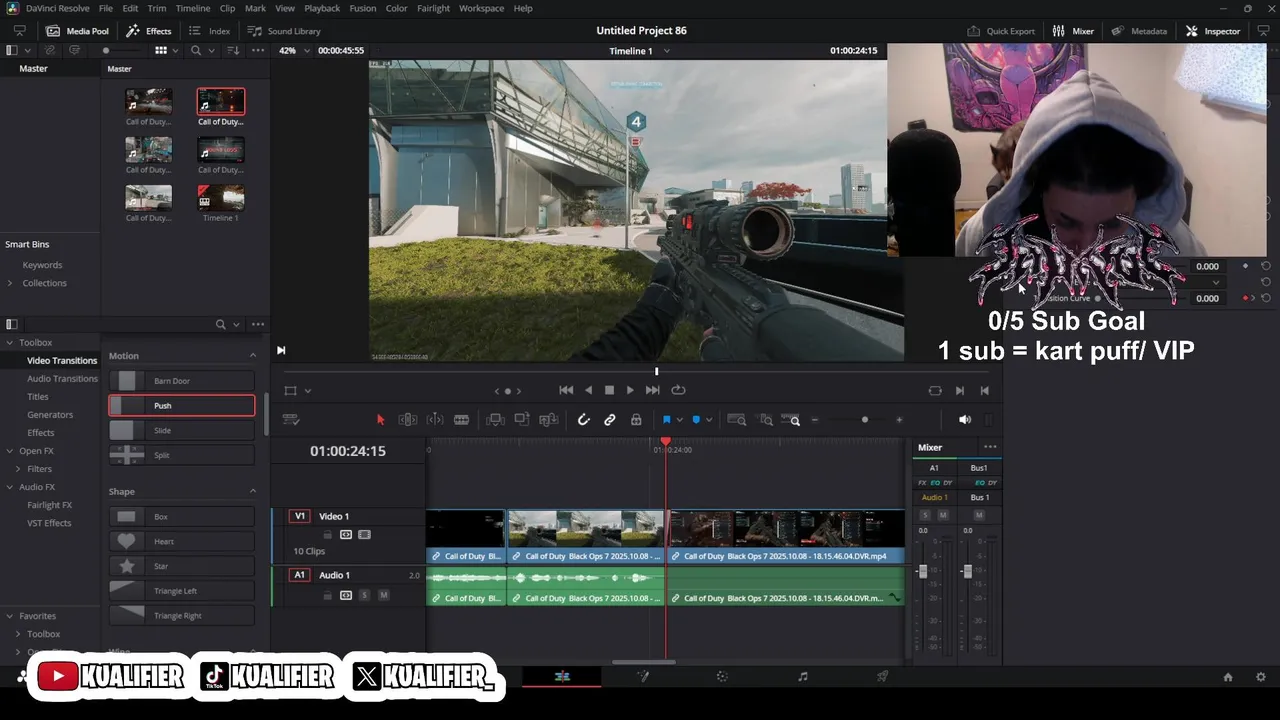This screenshot has width=1280, height=720.
Task: Add a blue marker at playhead
Action: pyautogui.click(x=696, y=420)
